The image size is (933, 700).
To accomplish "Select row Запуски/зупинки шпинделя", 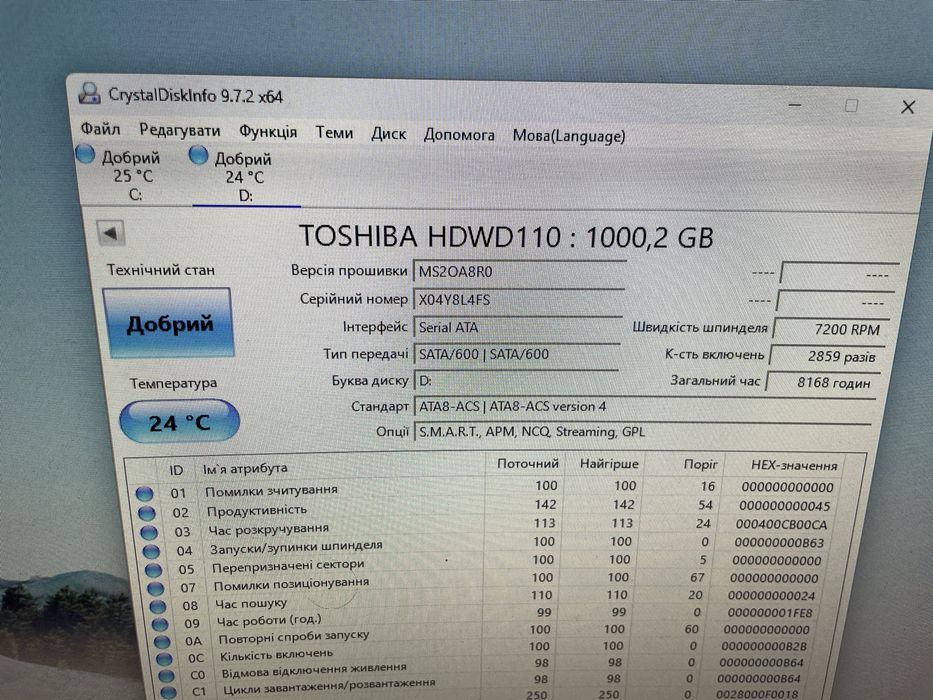I will (485, 545).
